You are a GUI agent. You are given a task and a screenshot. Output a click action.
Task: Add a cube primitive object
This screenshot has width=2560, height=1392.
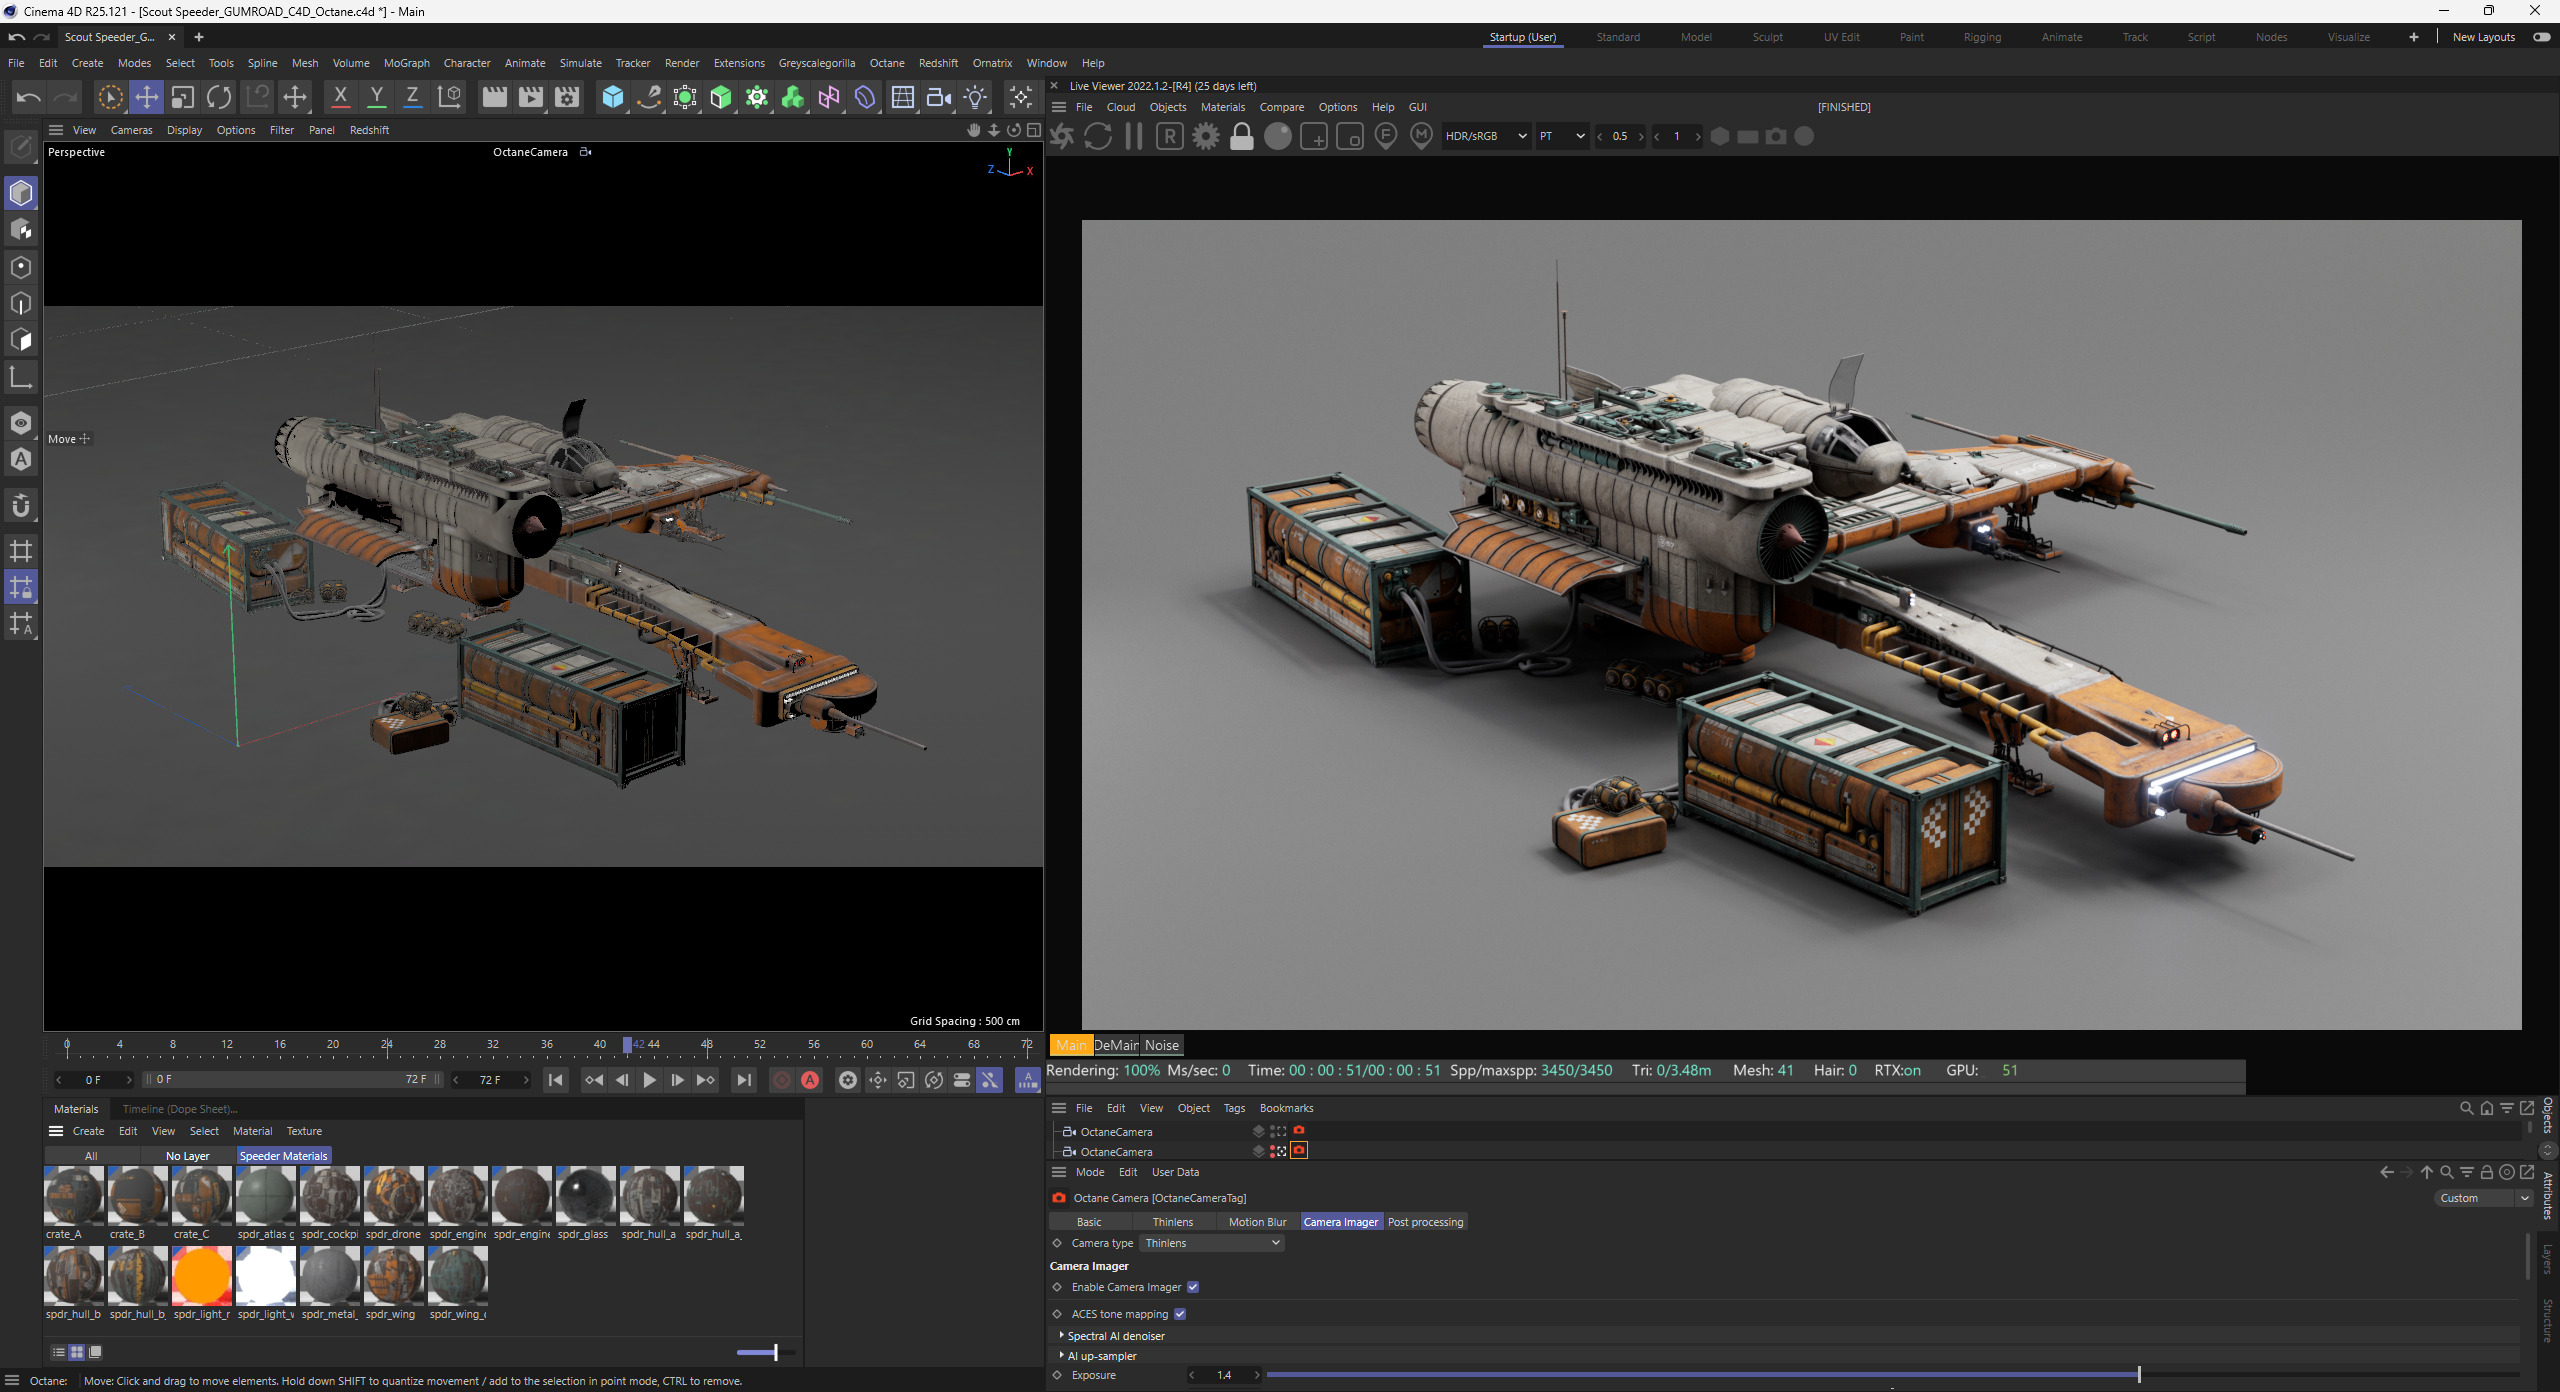[612, 97]
